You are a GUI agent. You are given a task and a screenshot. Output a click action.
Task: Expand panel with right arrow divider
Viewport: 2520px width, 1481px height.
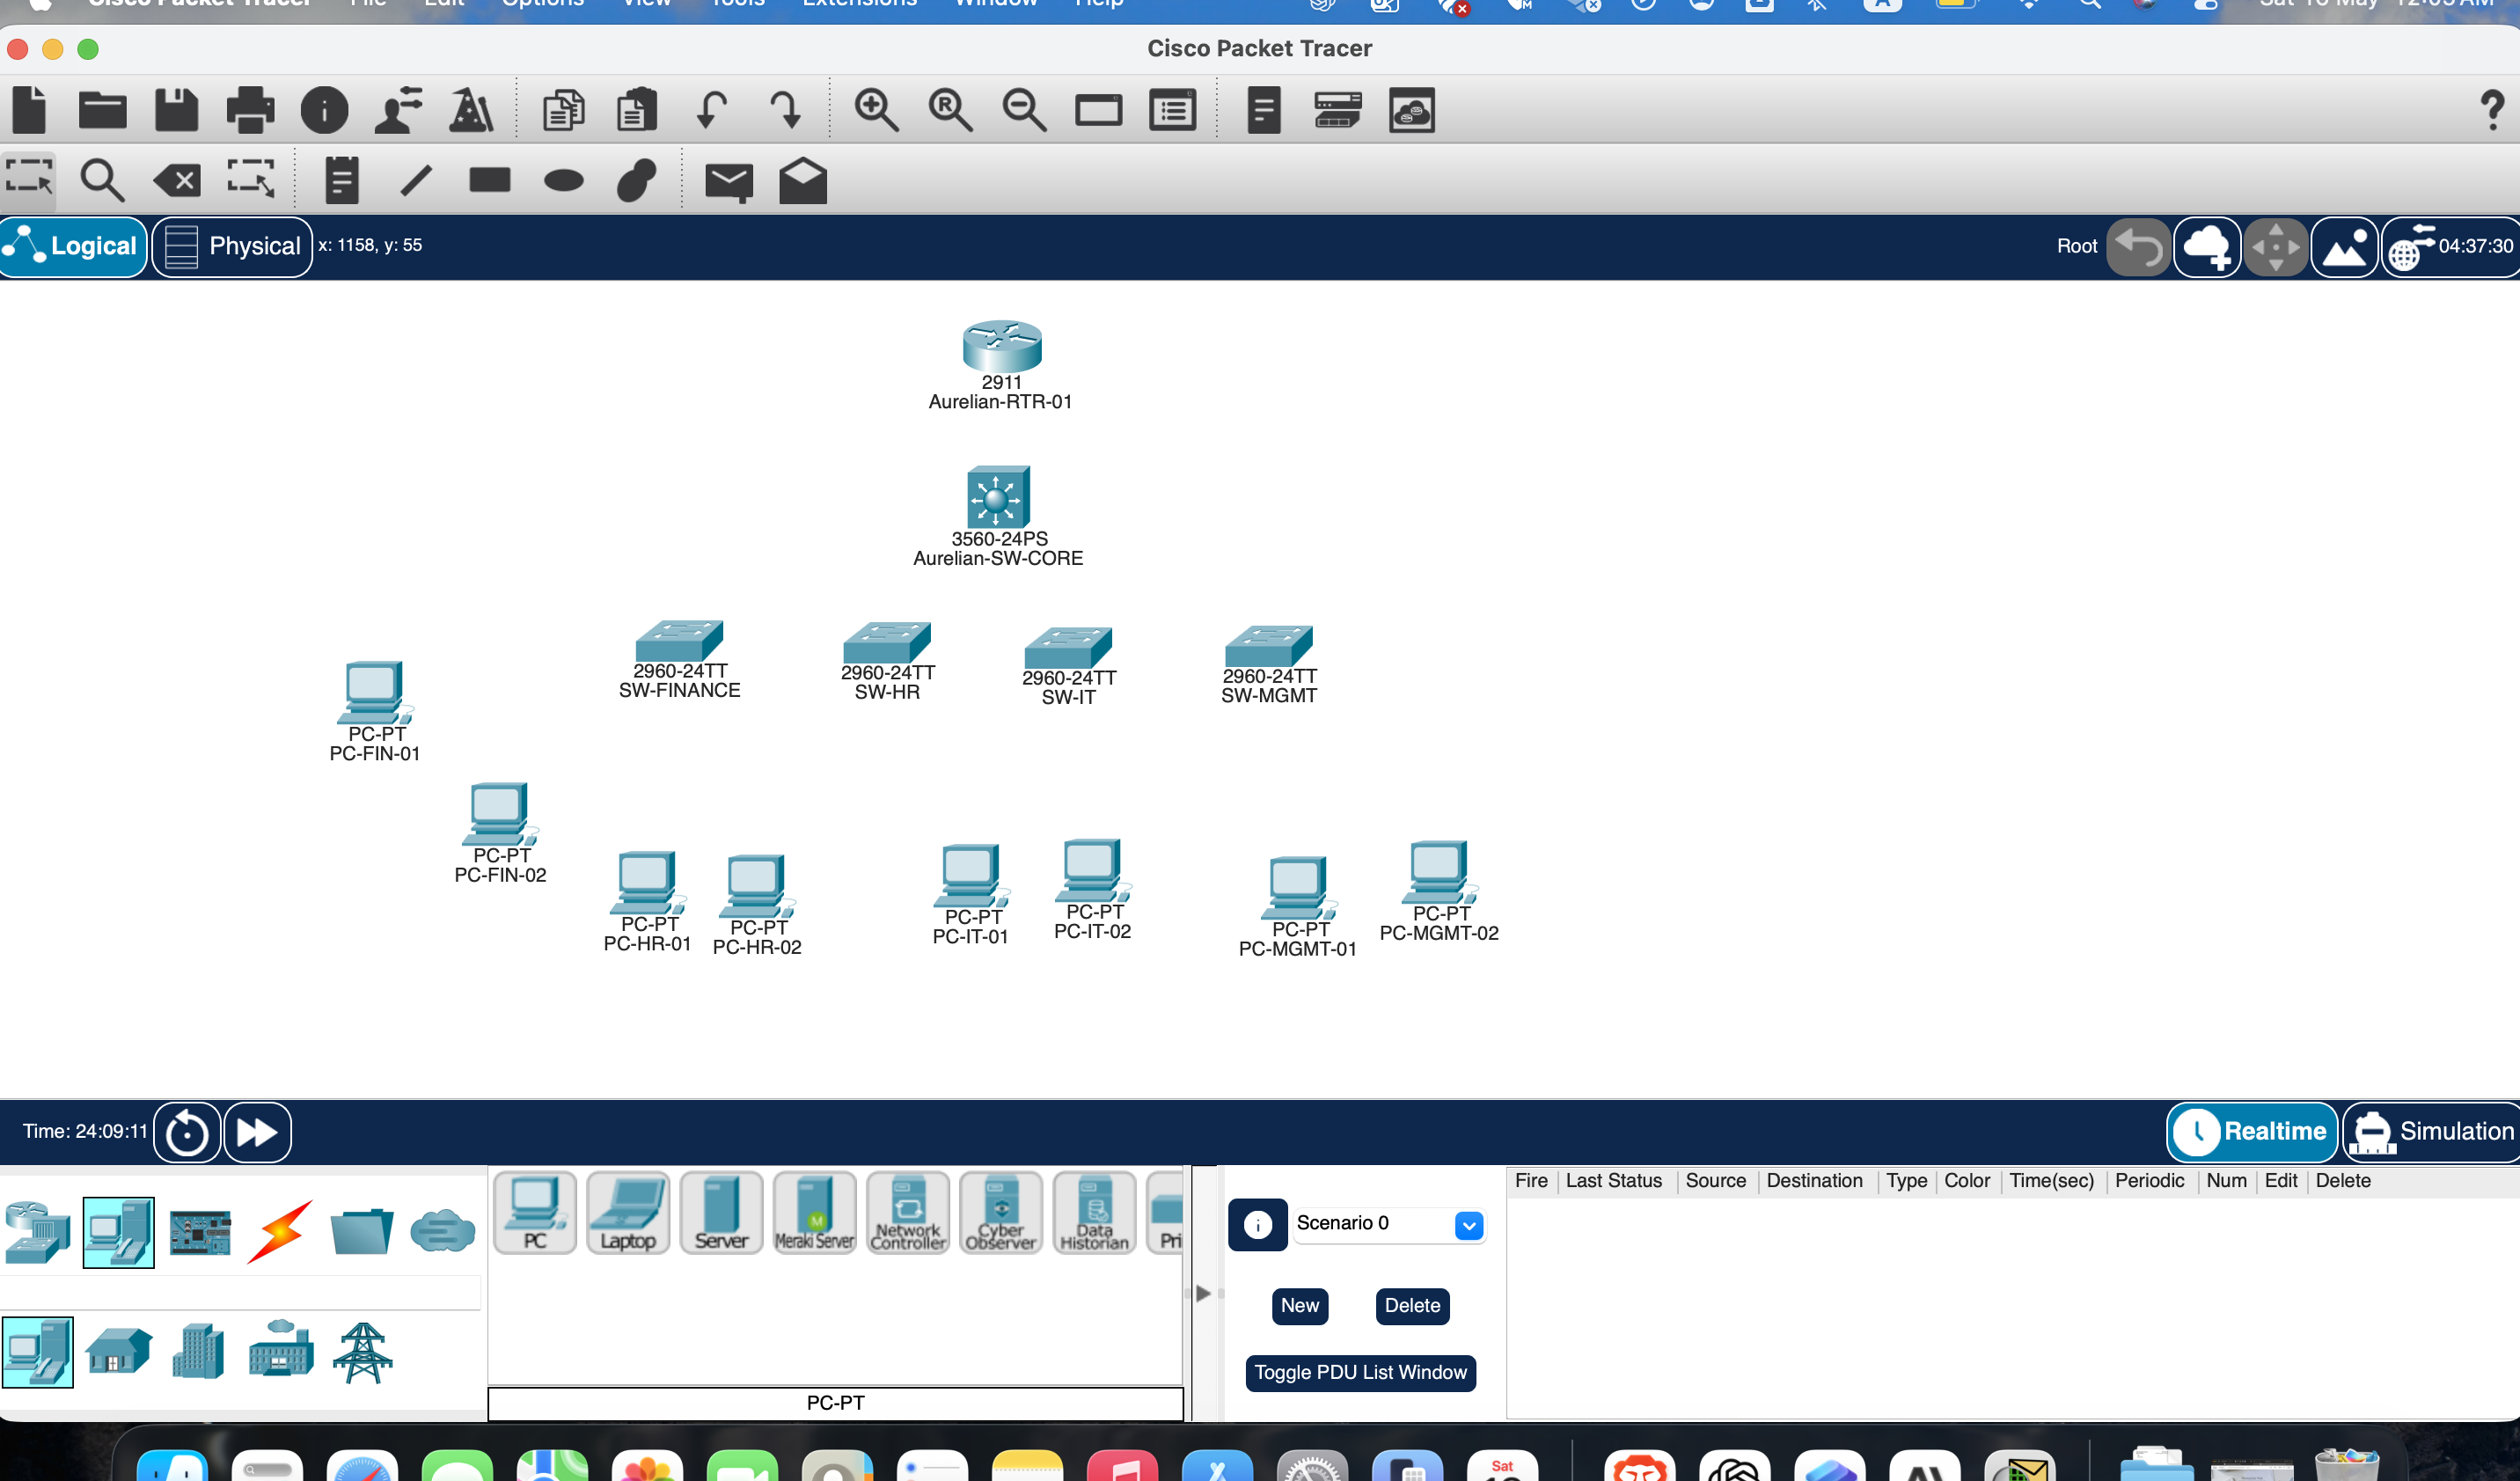(1204, 1293)
